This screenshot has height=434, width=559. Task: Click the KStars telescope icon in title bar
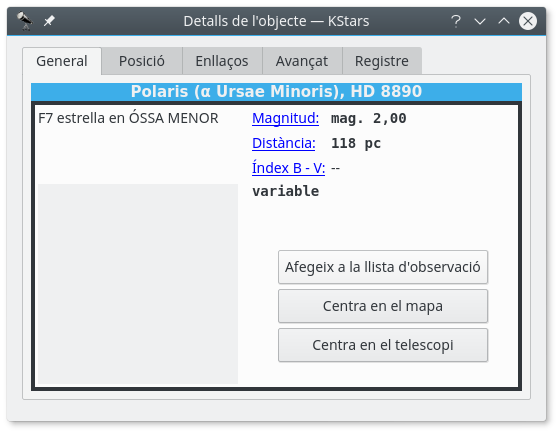(25, 21)
